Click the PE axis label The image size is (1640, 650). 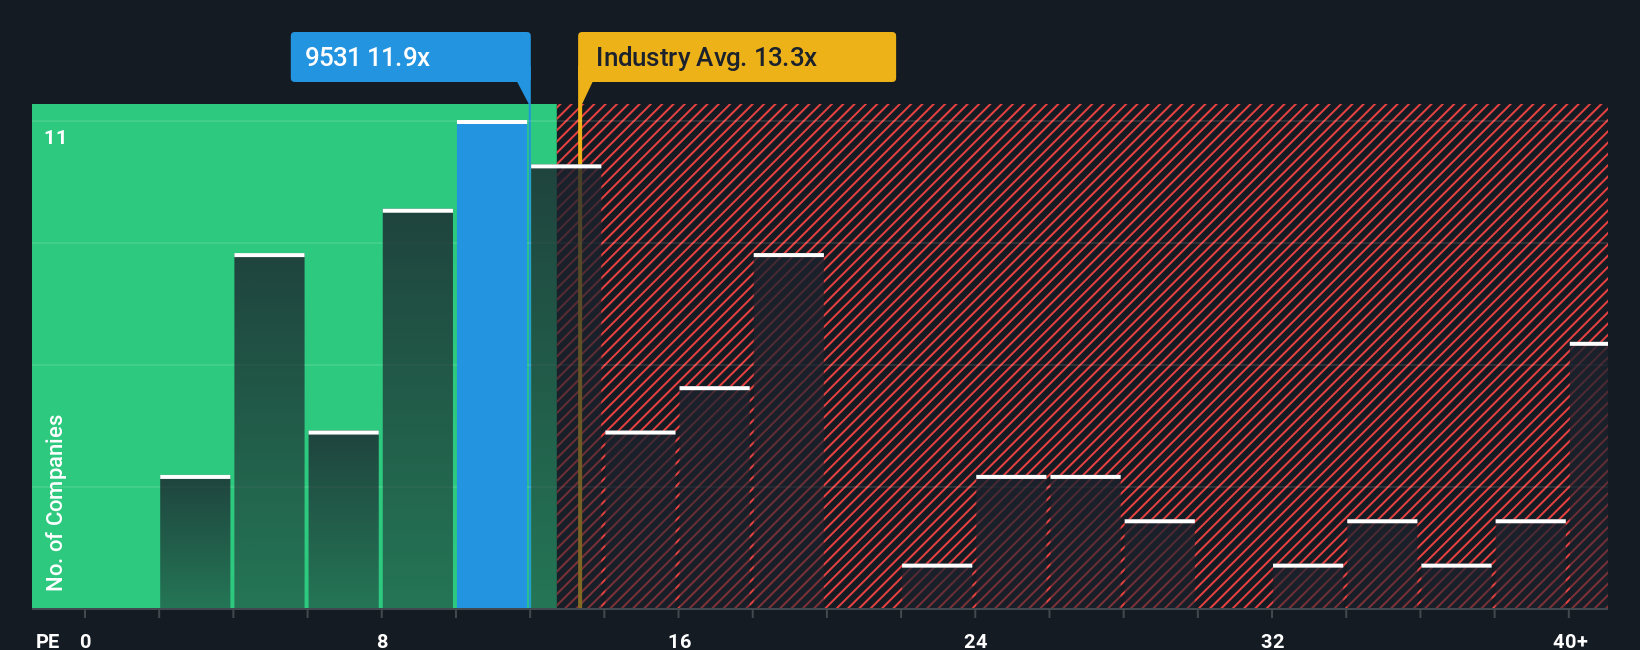(x=48, y=640)
